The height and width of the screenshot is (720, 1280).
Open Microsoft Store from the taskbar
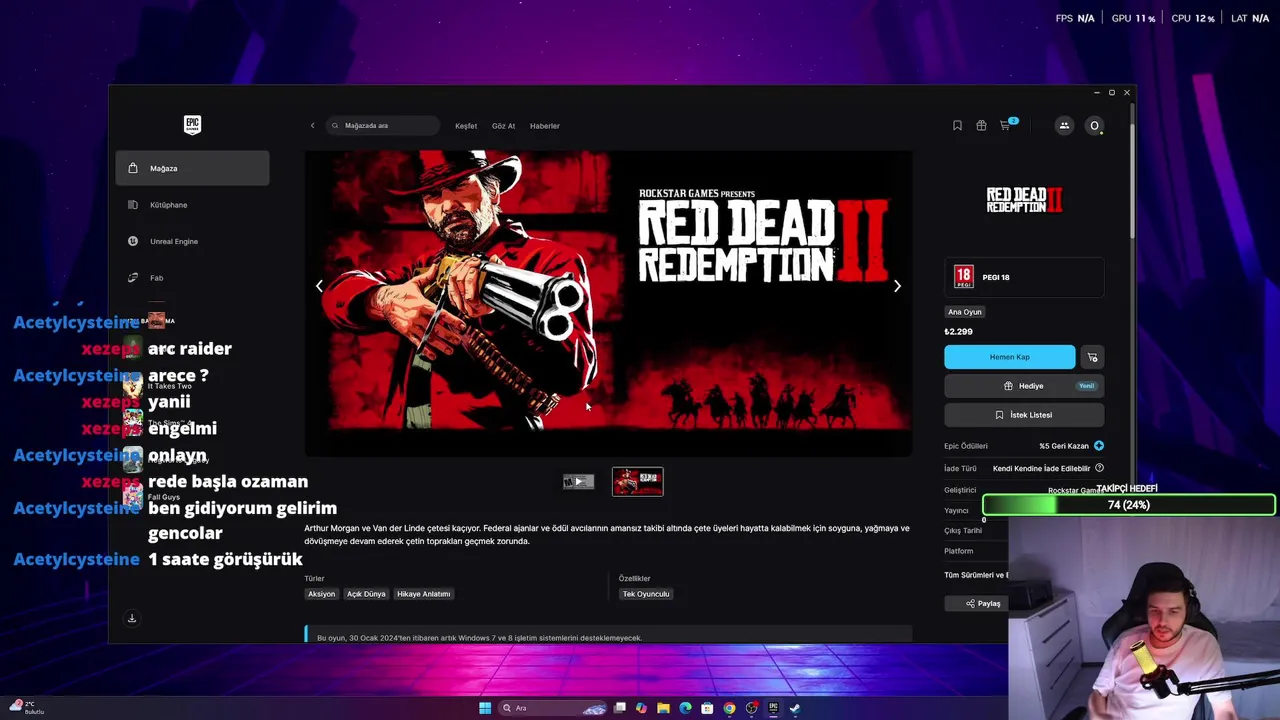click(707, 708)
